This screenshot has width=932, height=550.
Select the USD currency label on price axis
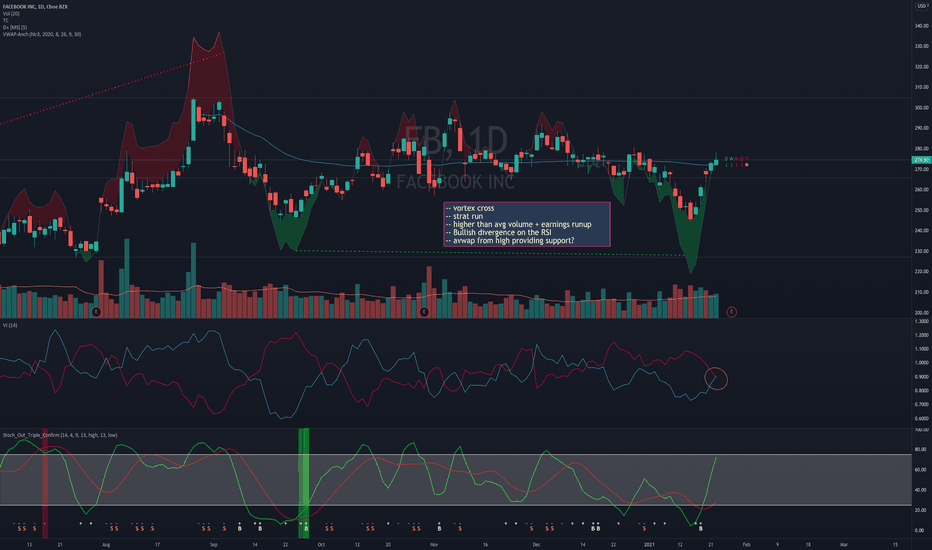click(922, 6)
